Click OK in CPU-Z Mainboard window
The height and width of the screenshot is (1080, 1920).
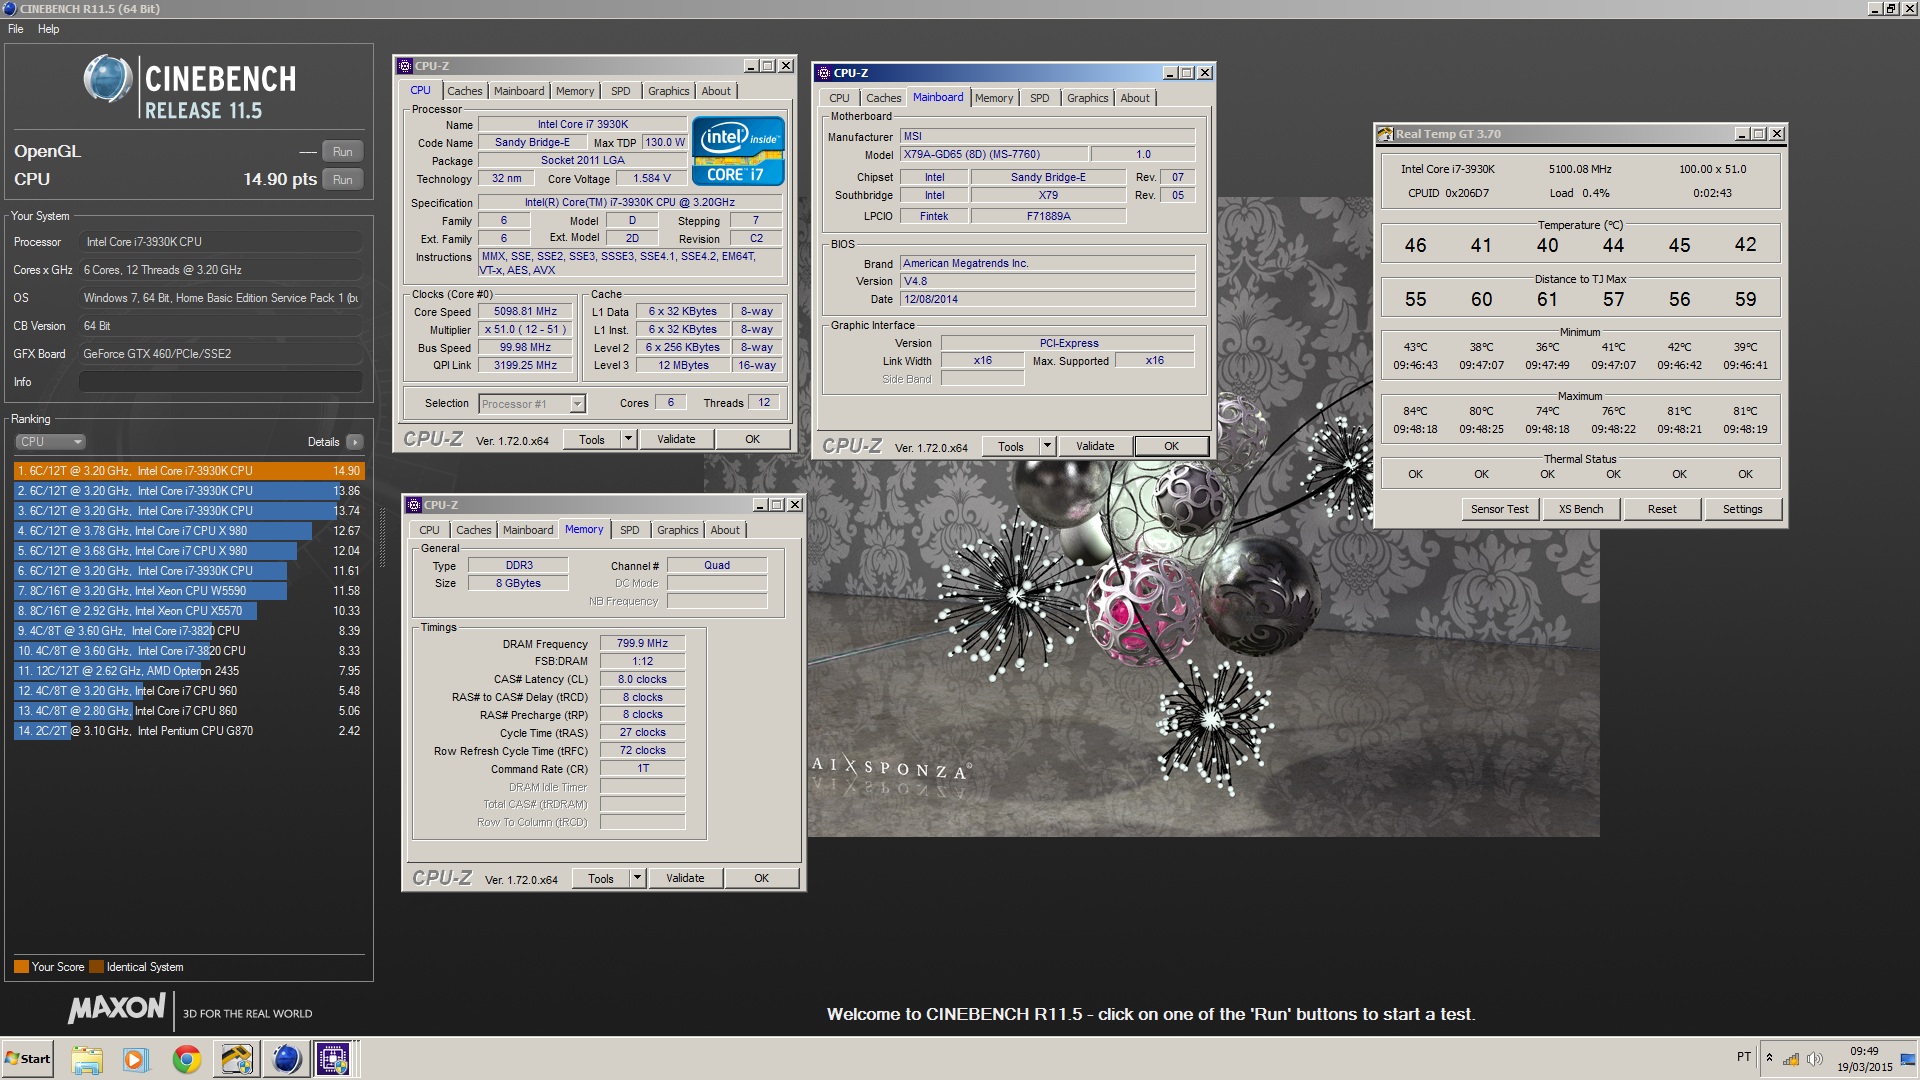pos(1171,446)
